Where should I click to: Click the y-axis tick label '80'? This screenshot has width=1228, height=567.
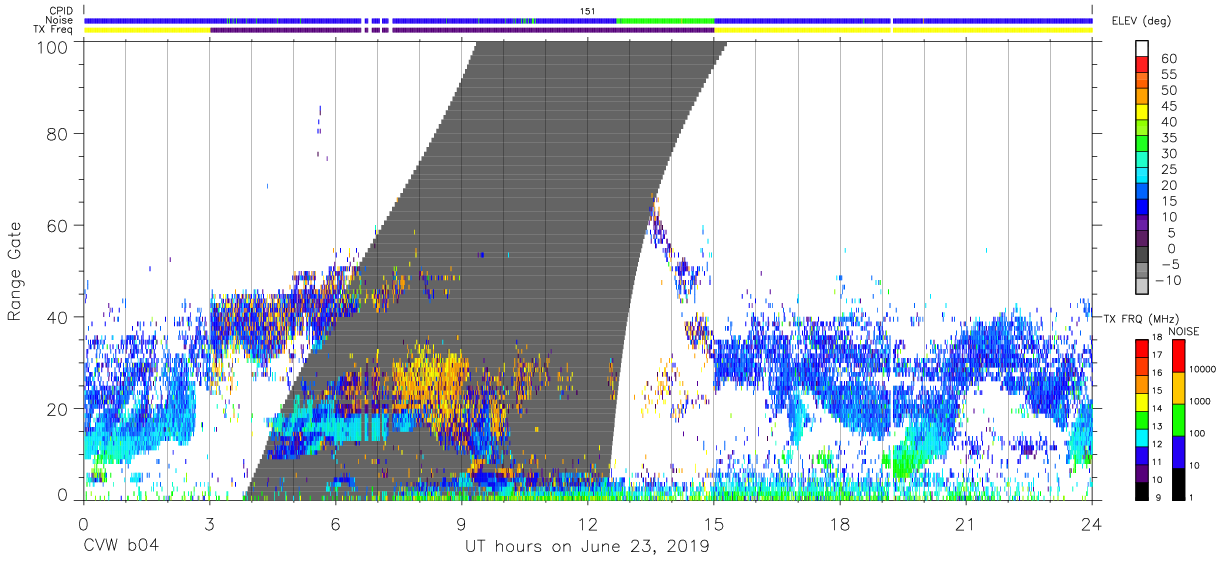tap(58, 133)
